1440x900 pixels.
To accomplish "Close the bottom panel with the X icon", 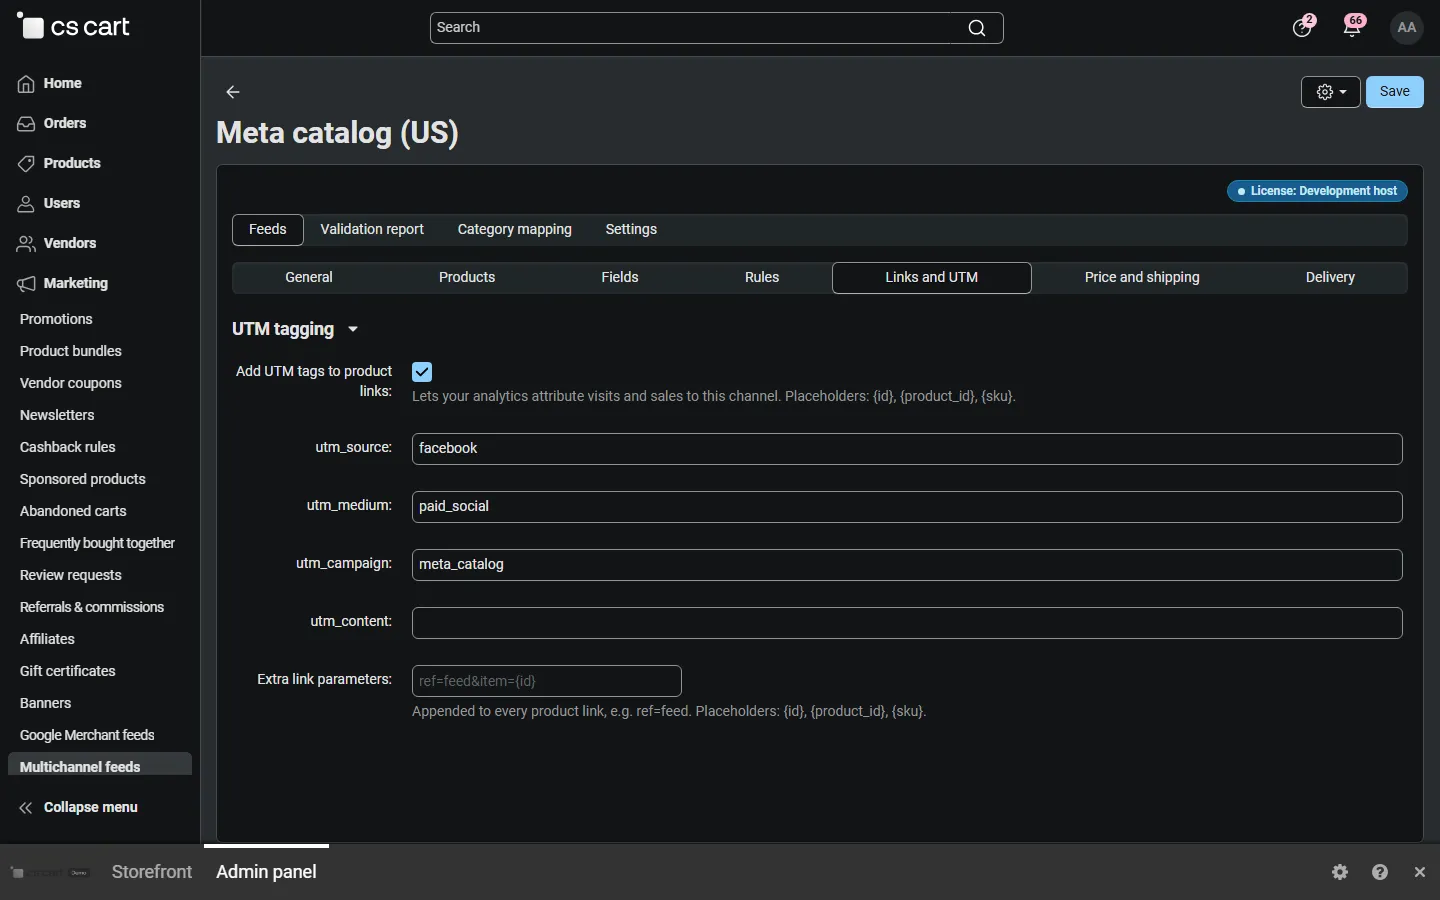I will 1421,872.
